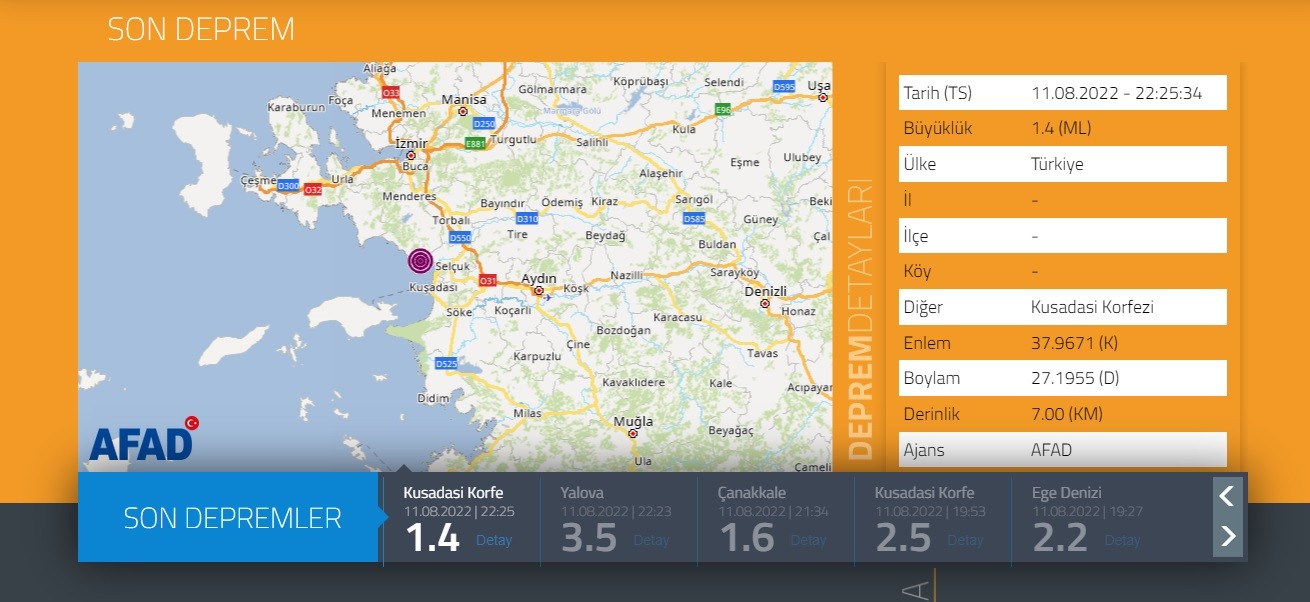Viewport: 1310px width, 602px height.
Task: Click the purple earthquake epicenter marker
Action: point(421,262)
